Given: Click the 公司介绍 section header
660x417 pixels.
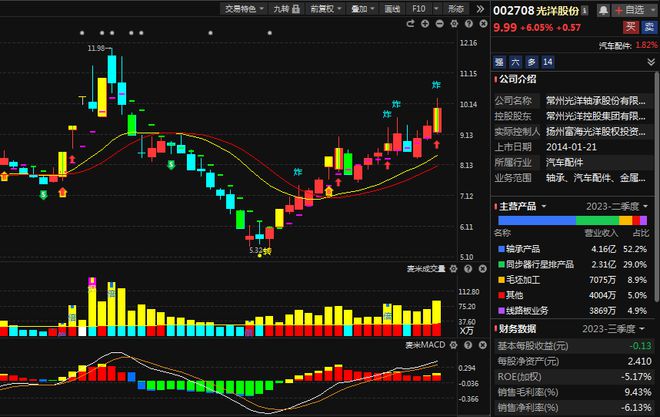Looking at the screenshot, I should [x=517, y=79].
